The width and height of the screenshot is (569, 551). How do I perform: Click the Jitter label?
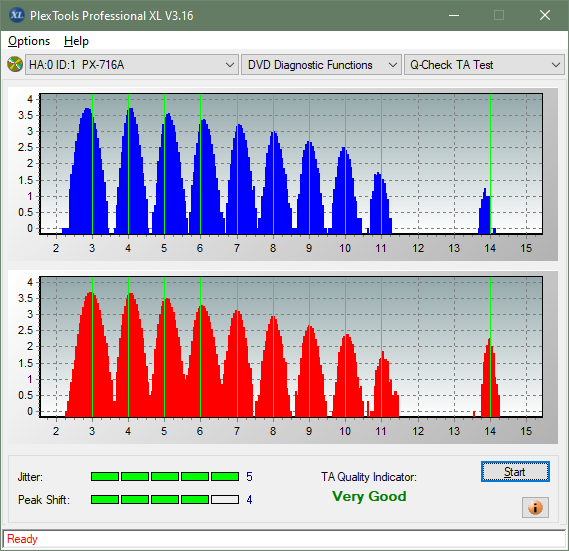[30, 477]
